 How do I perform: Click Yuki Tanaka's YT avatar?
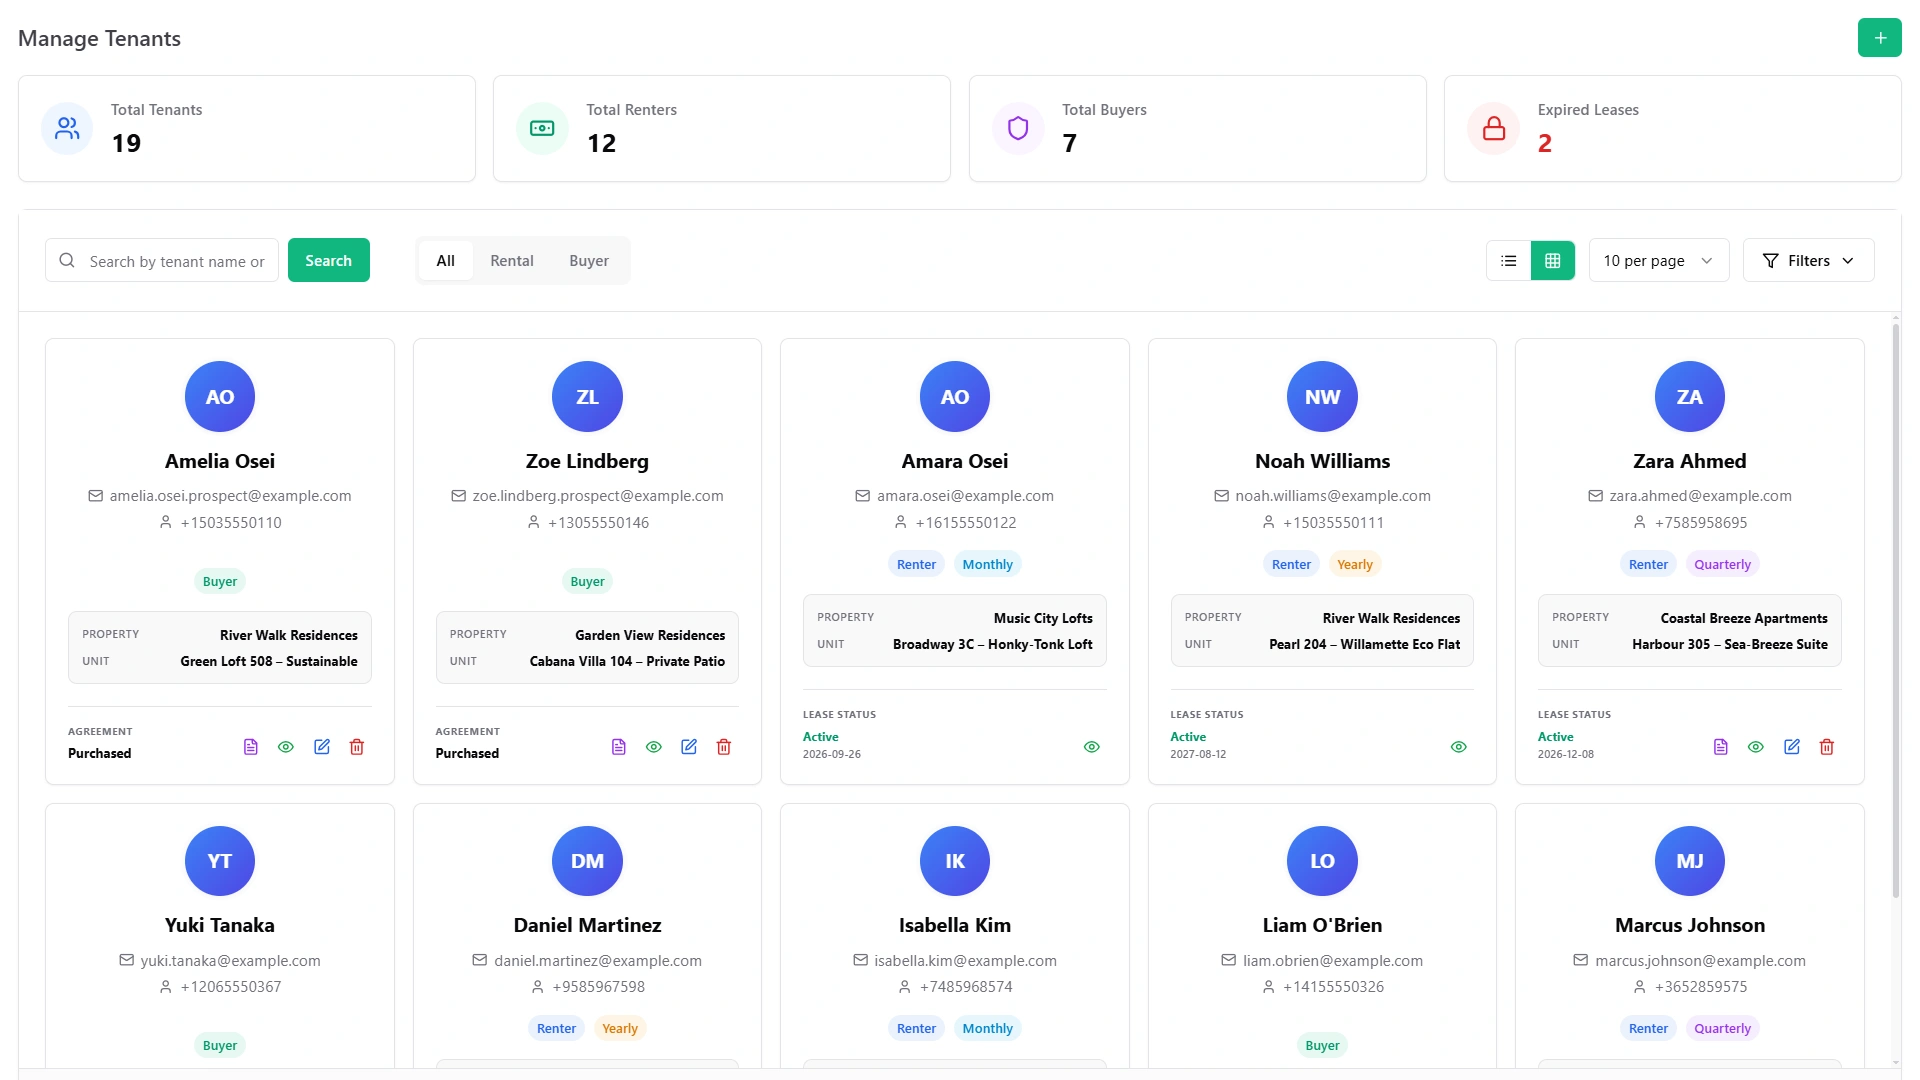click(x=220, y=861)
